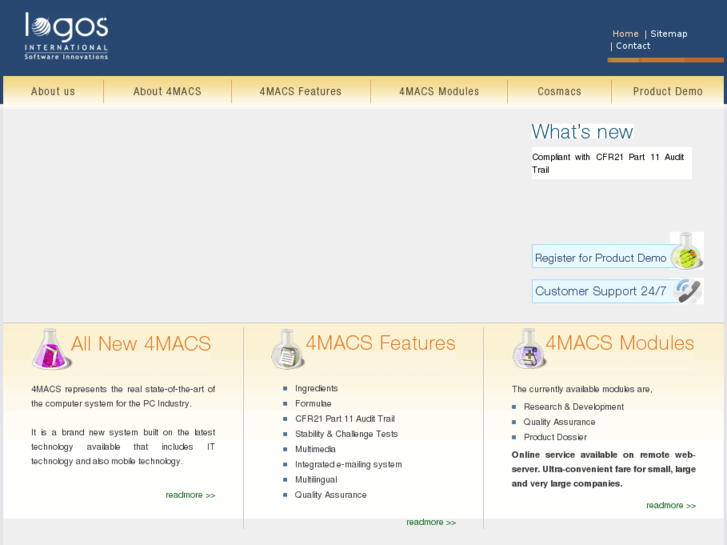Open the Contact link
This screenshot has height=545, width=727.
[x=633, y=46]
